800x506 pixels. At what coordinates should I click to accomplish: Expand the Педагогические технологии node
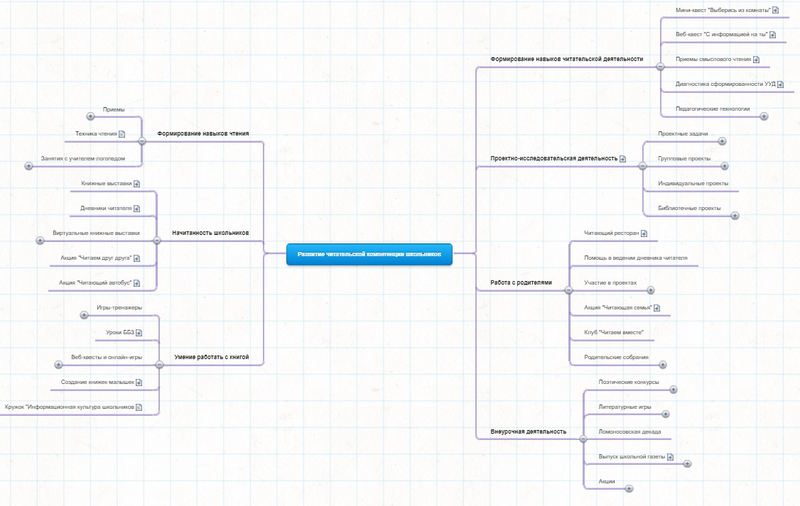764,116
